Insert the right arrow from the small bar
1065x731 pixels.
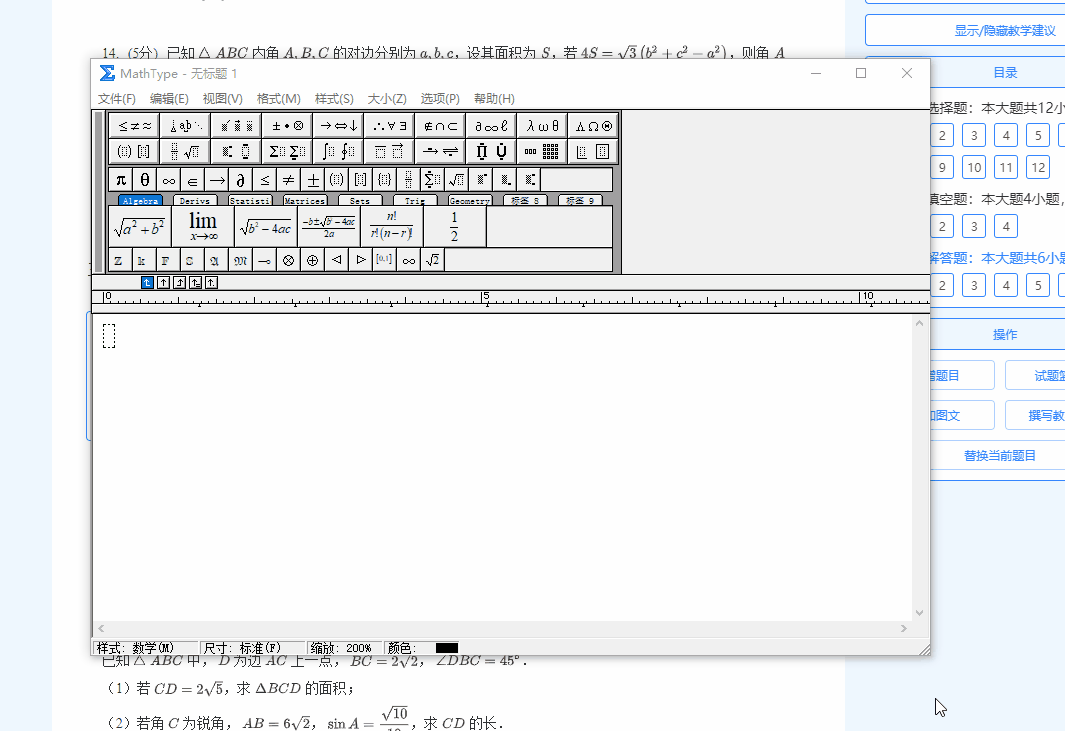217,180
